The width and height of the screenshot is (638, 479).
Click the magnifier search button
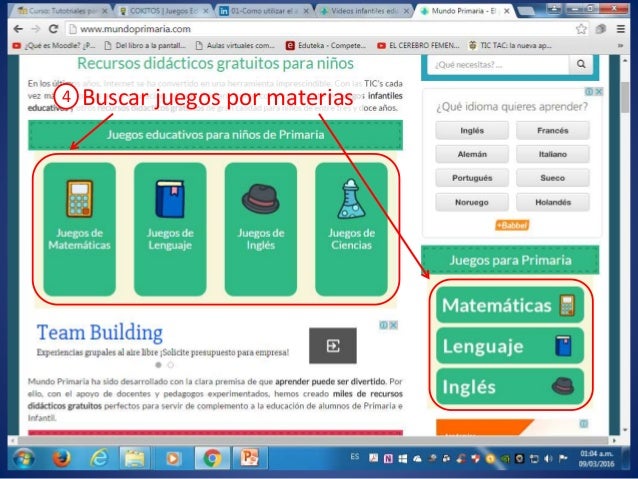click(x=581, y=64)
